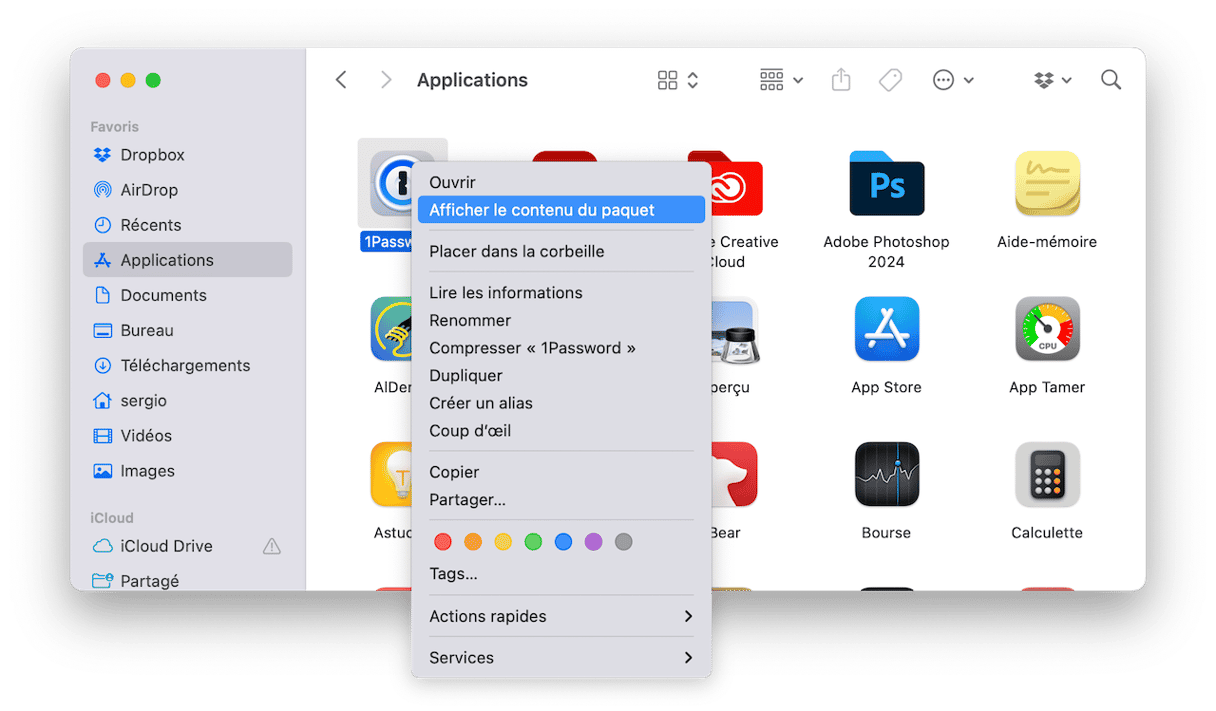Click the back navigation arrow

pyautogui.click(x=341, y=80)
